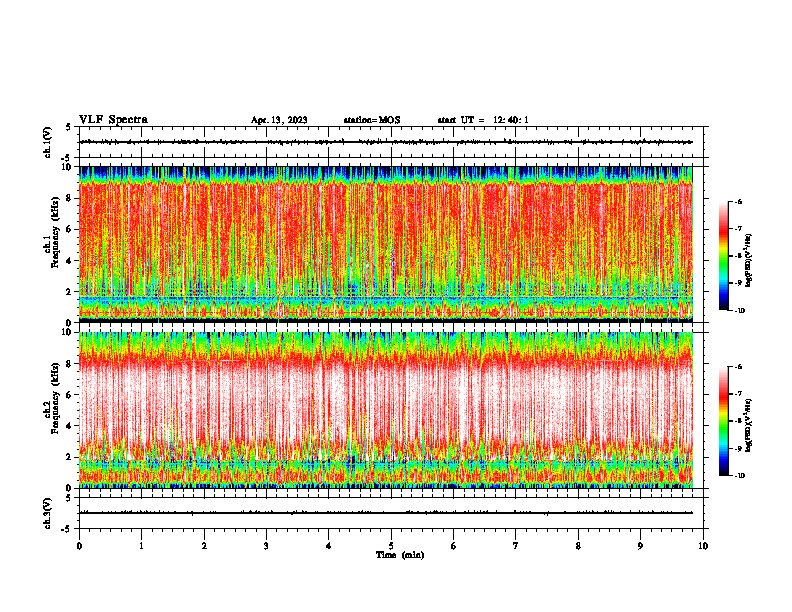Click the "ch.1(V)" label of the top panel
Screen dimensions: 792x612
click(48, 142)
